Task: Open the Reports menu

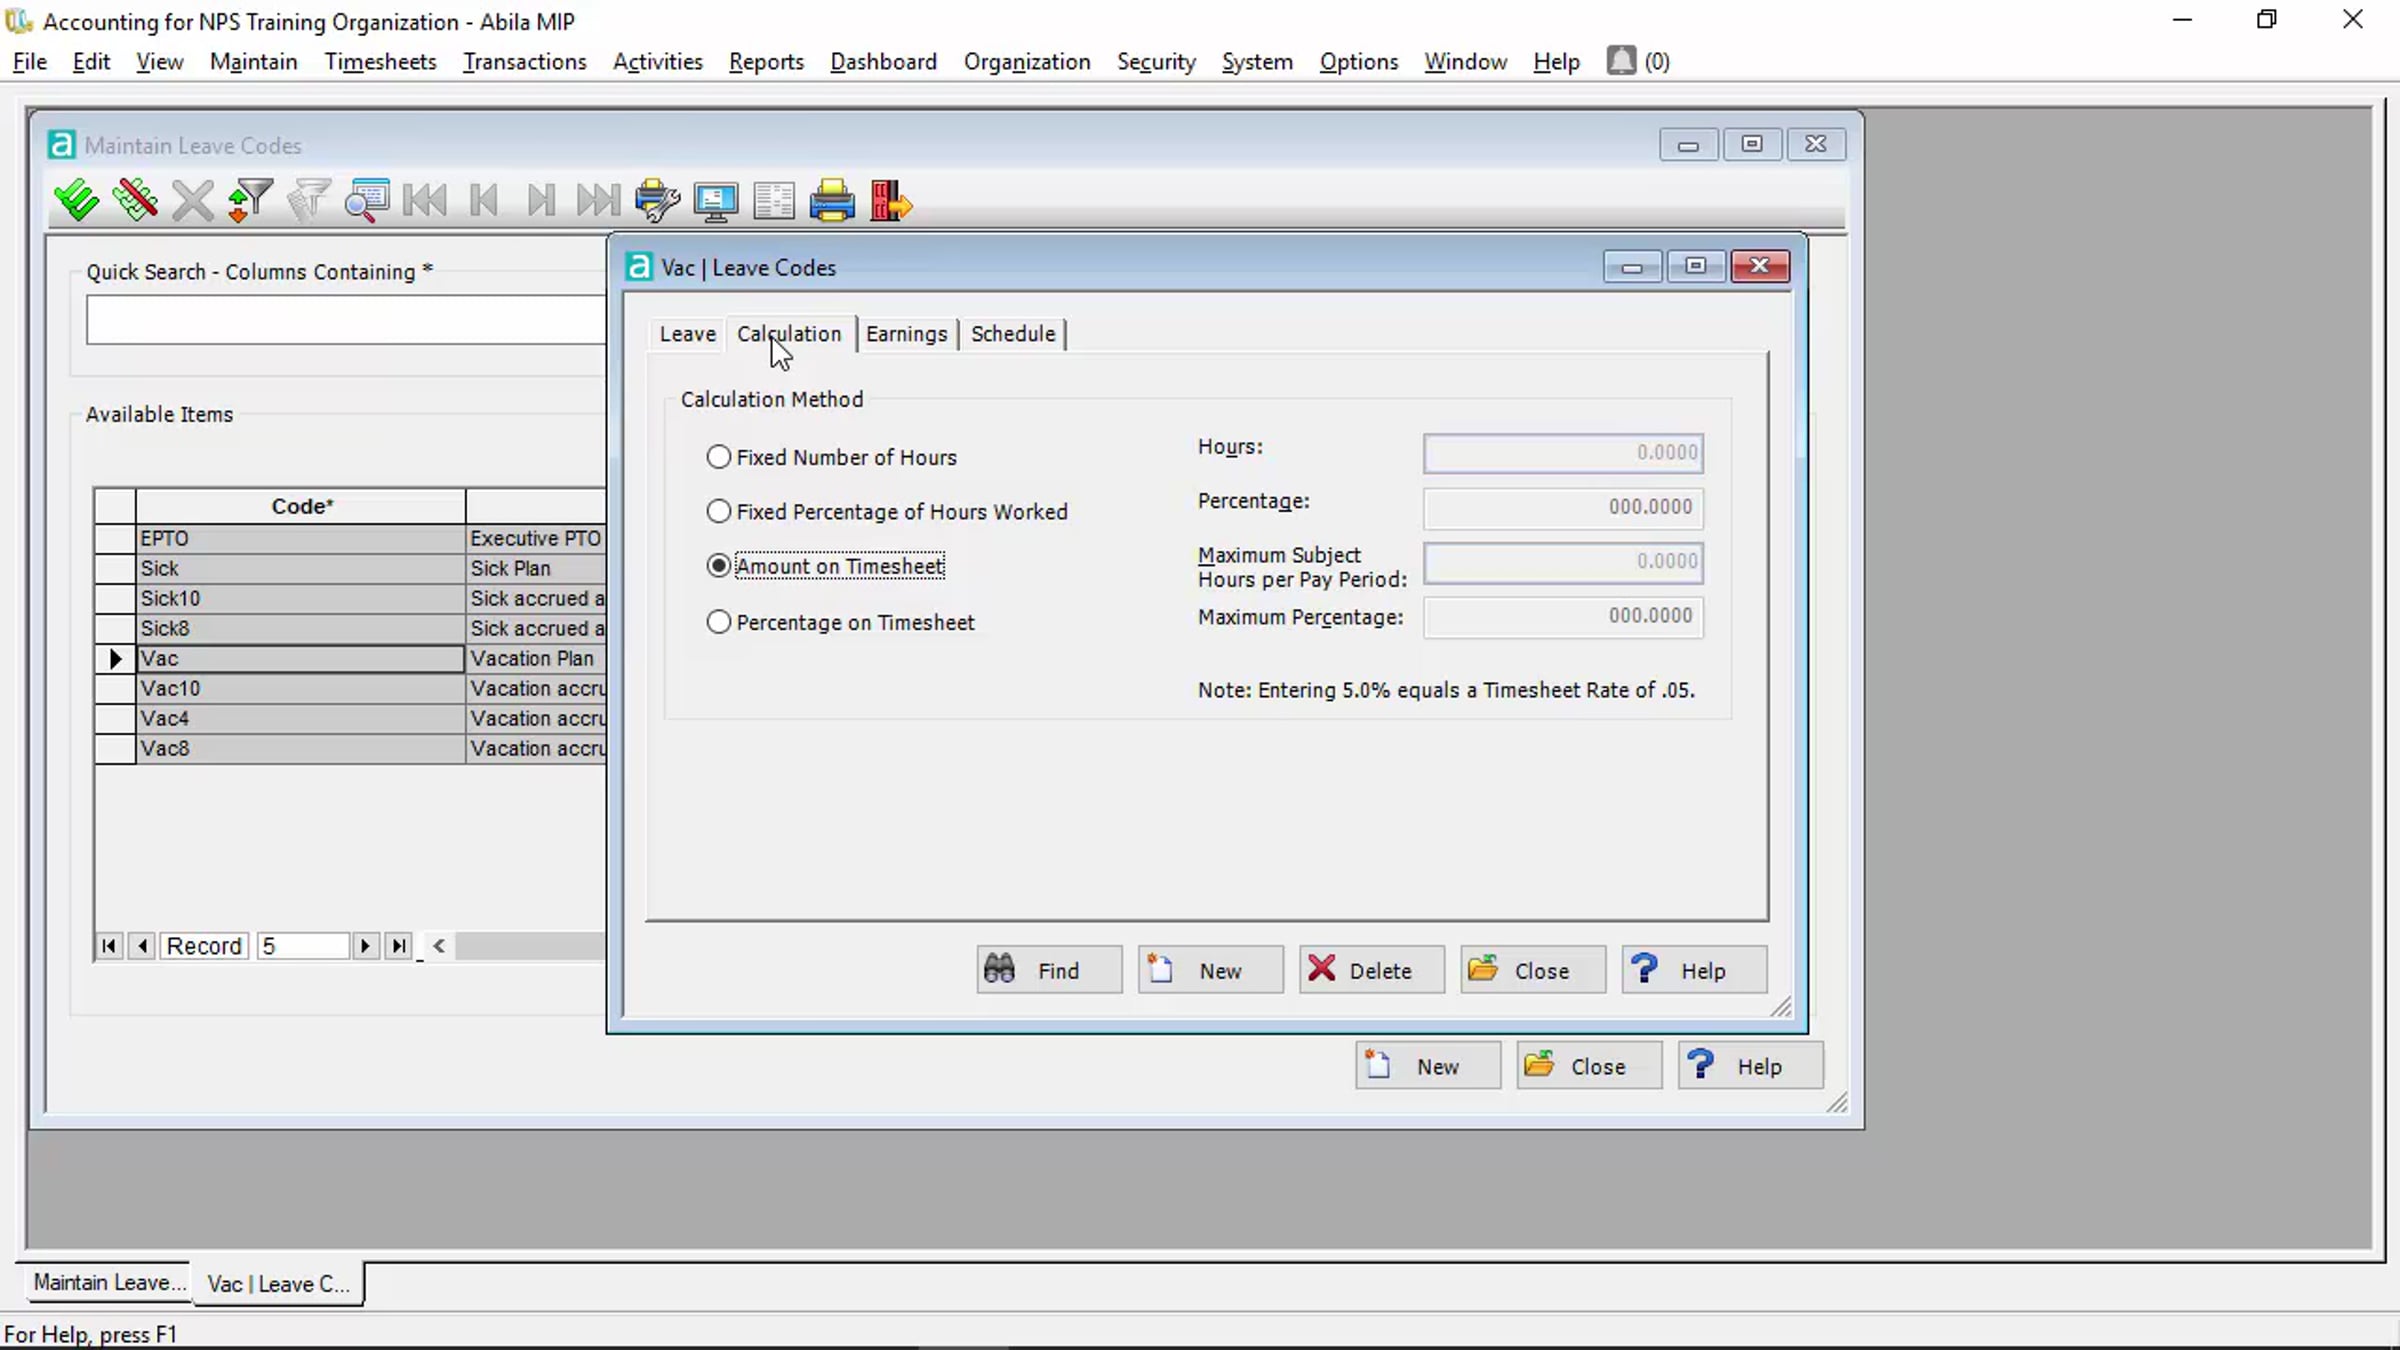Action: [766, 62]
